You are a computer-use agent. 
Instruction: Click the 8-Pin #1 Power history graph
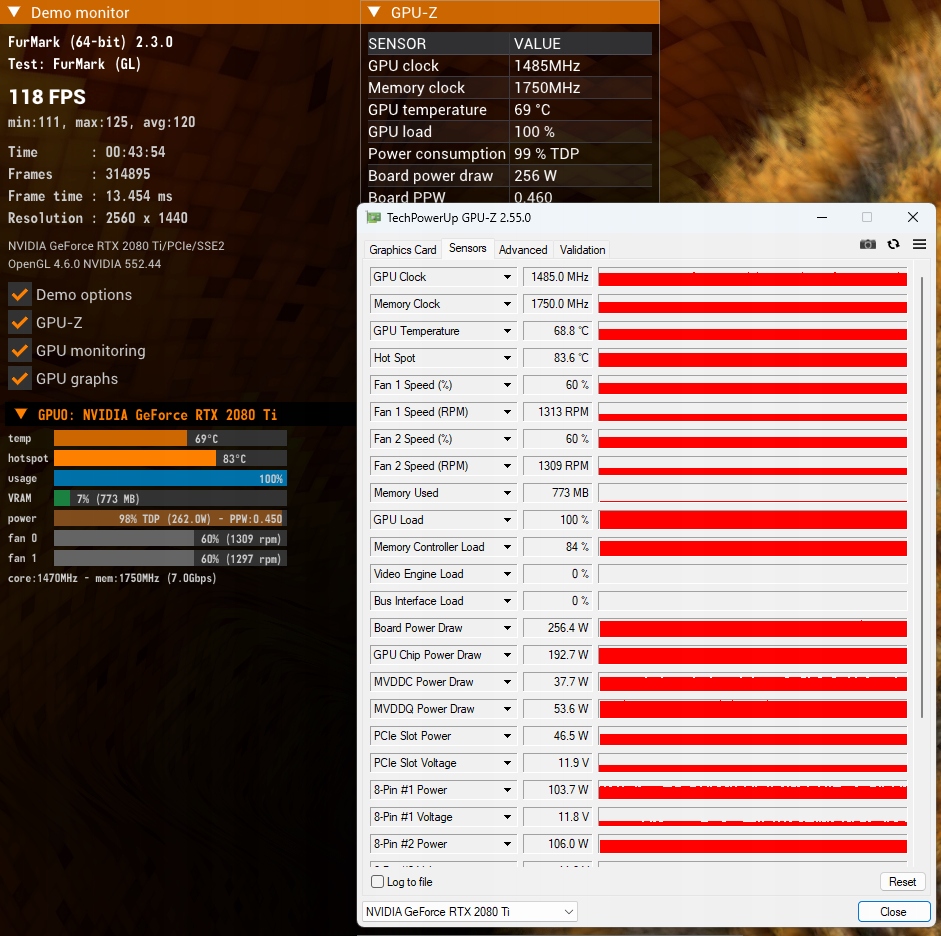point(753,790)
